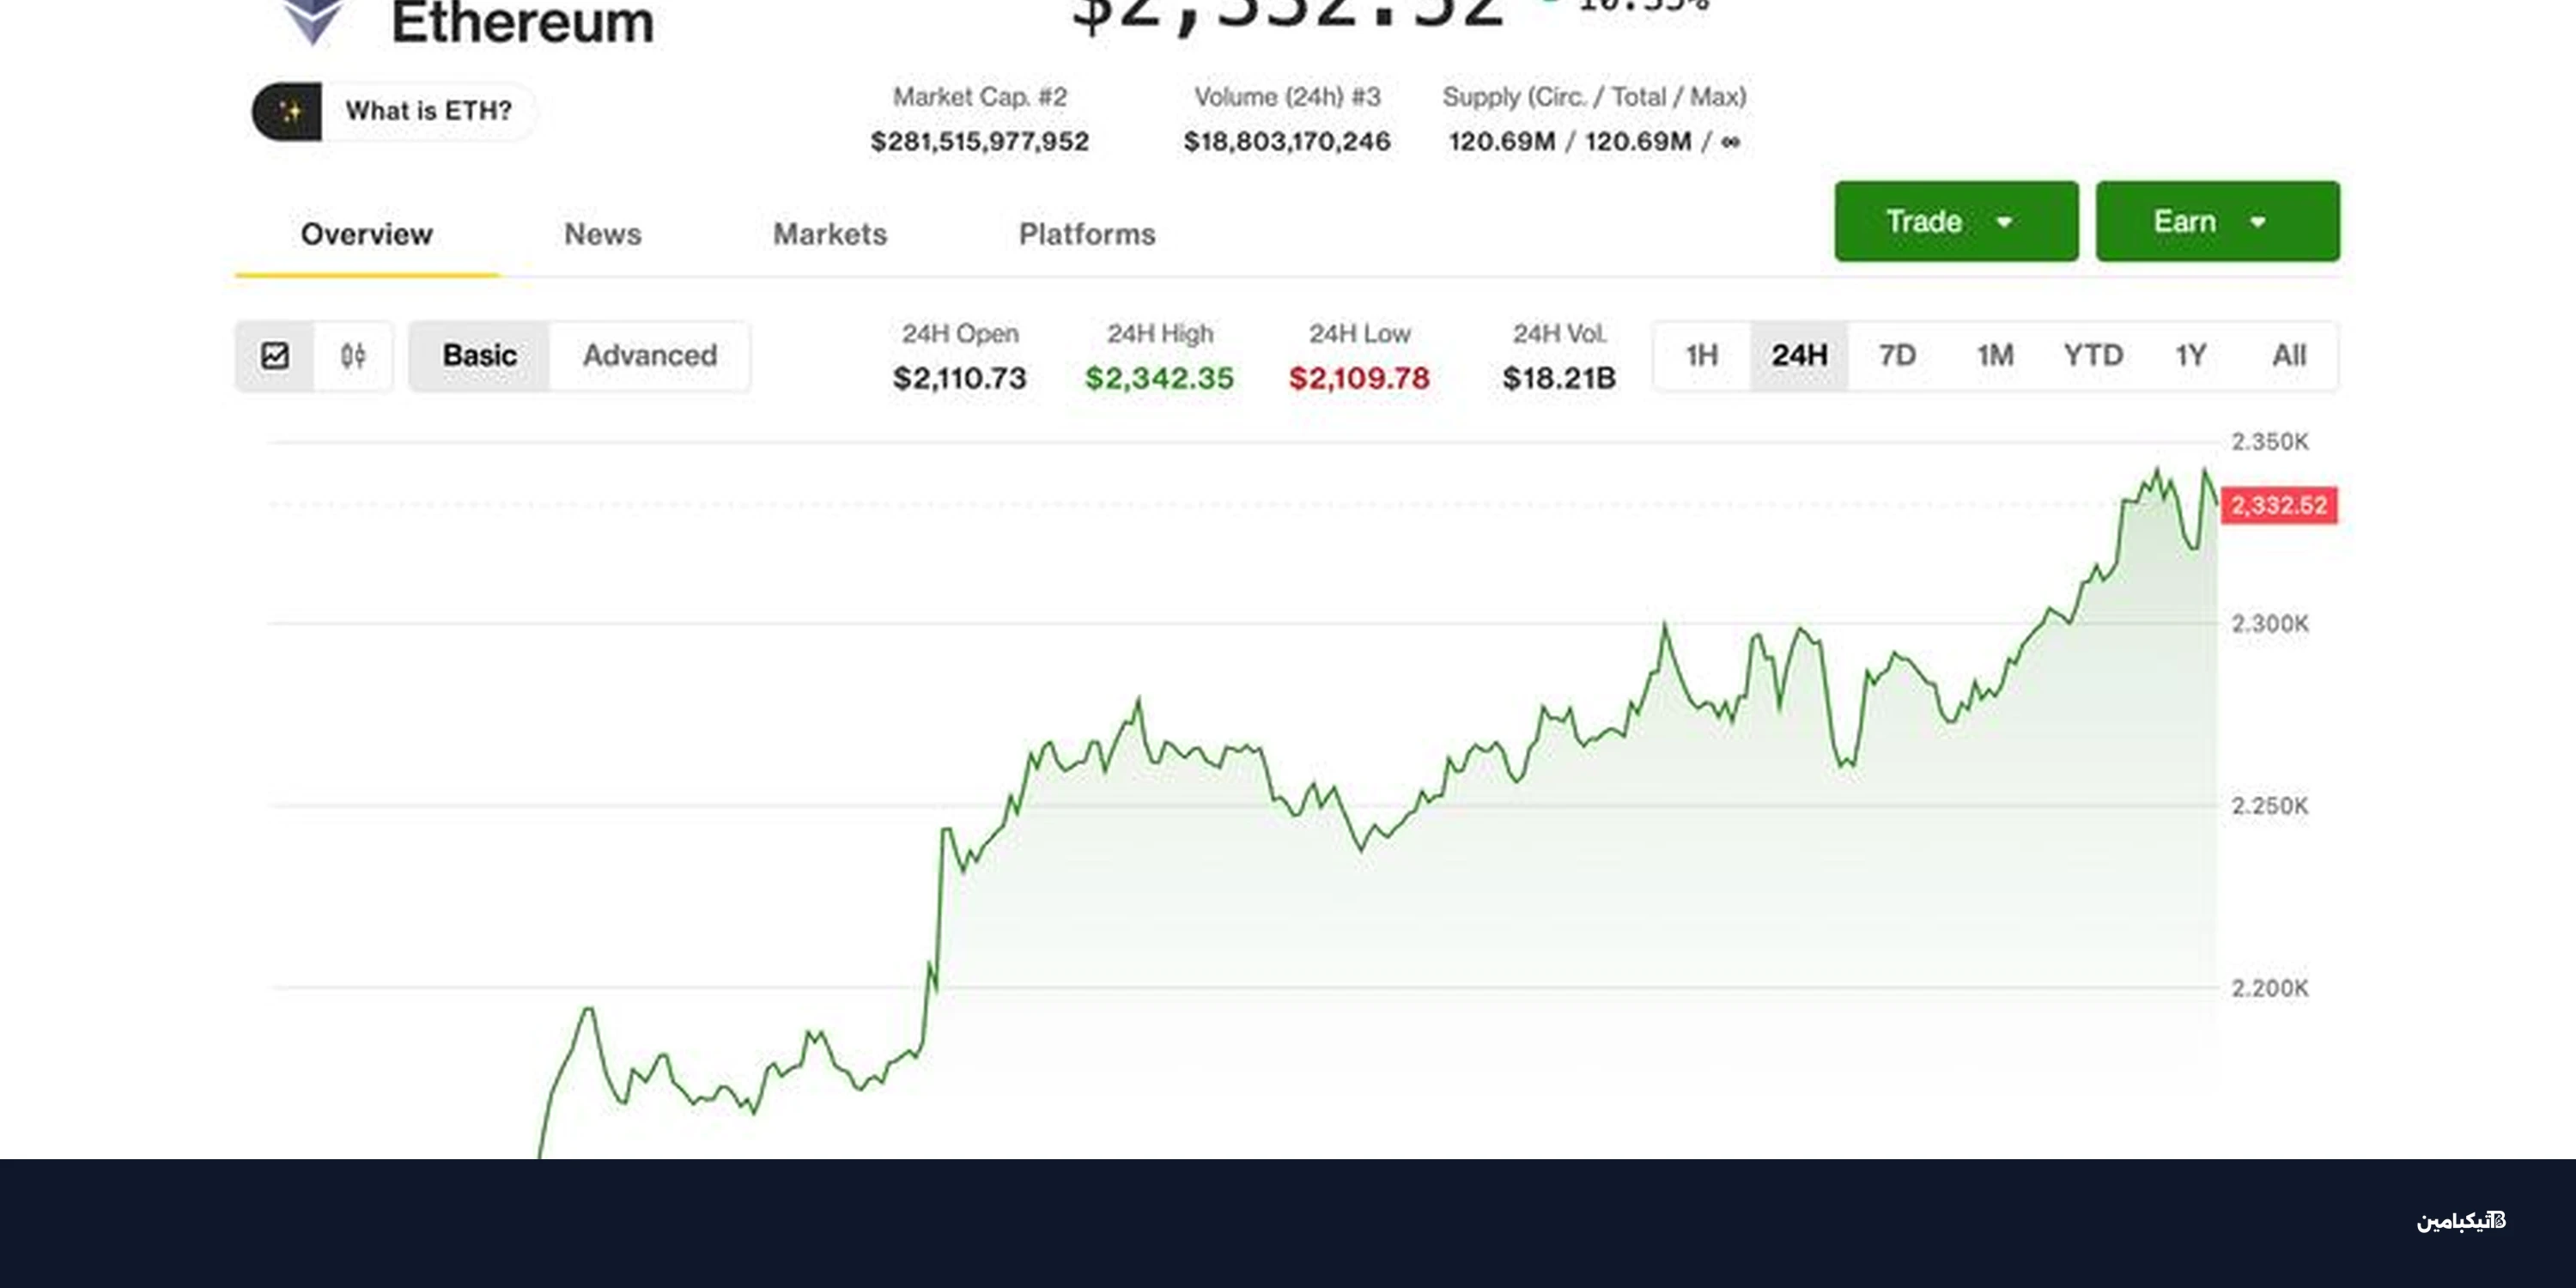Switch chart mode to Advanced

point(649,355)
